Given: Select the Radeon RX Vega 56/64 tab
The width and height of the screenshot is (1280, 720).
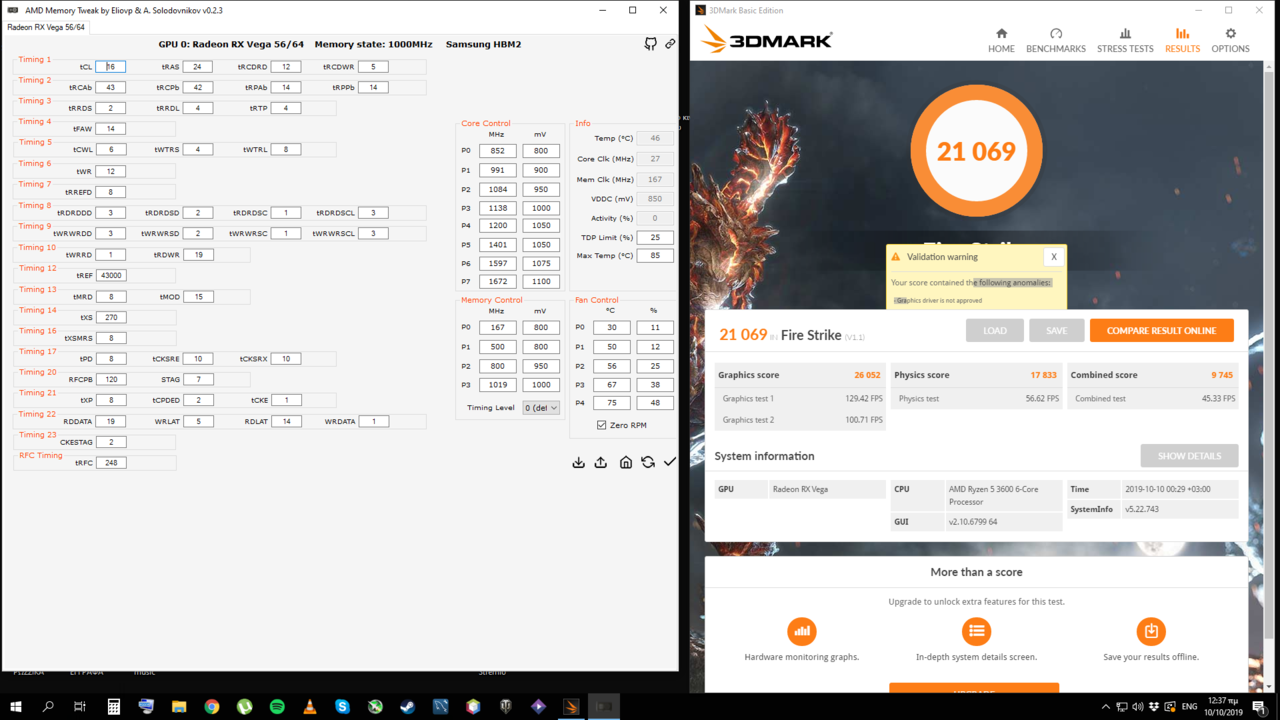Looking at the screenshot, I should pyautogui.click(x=46, y=27).
